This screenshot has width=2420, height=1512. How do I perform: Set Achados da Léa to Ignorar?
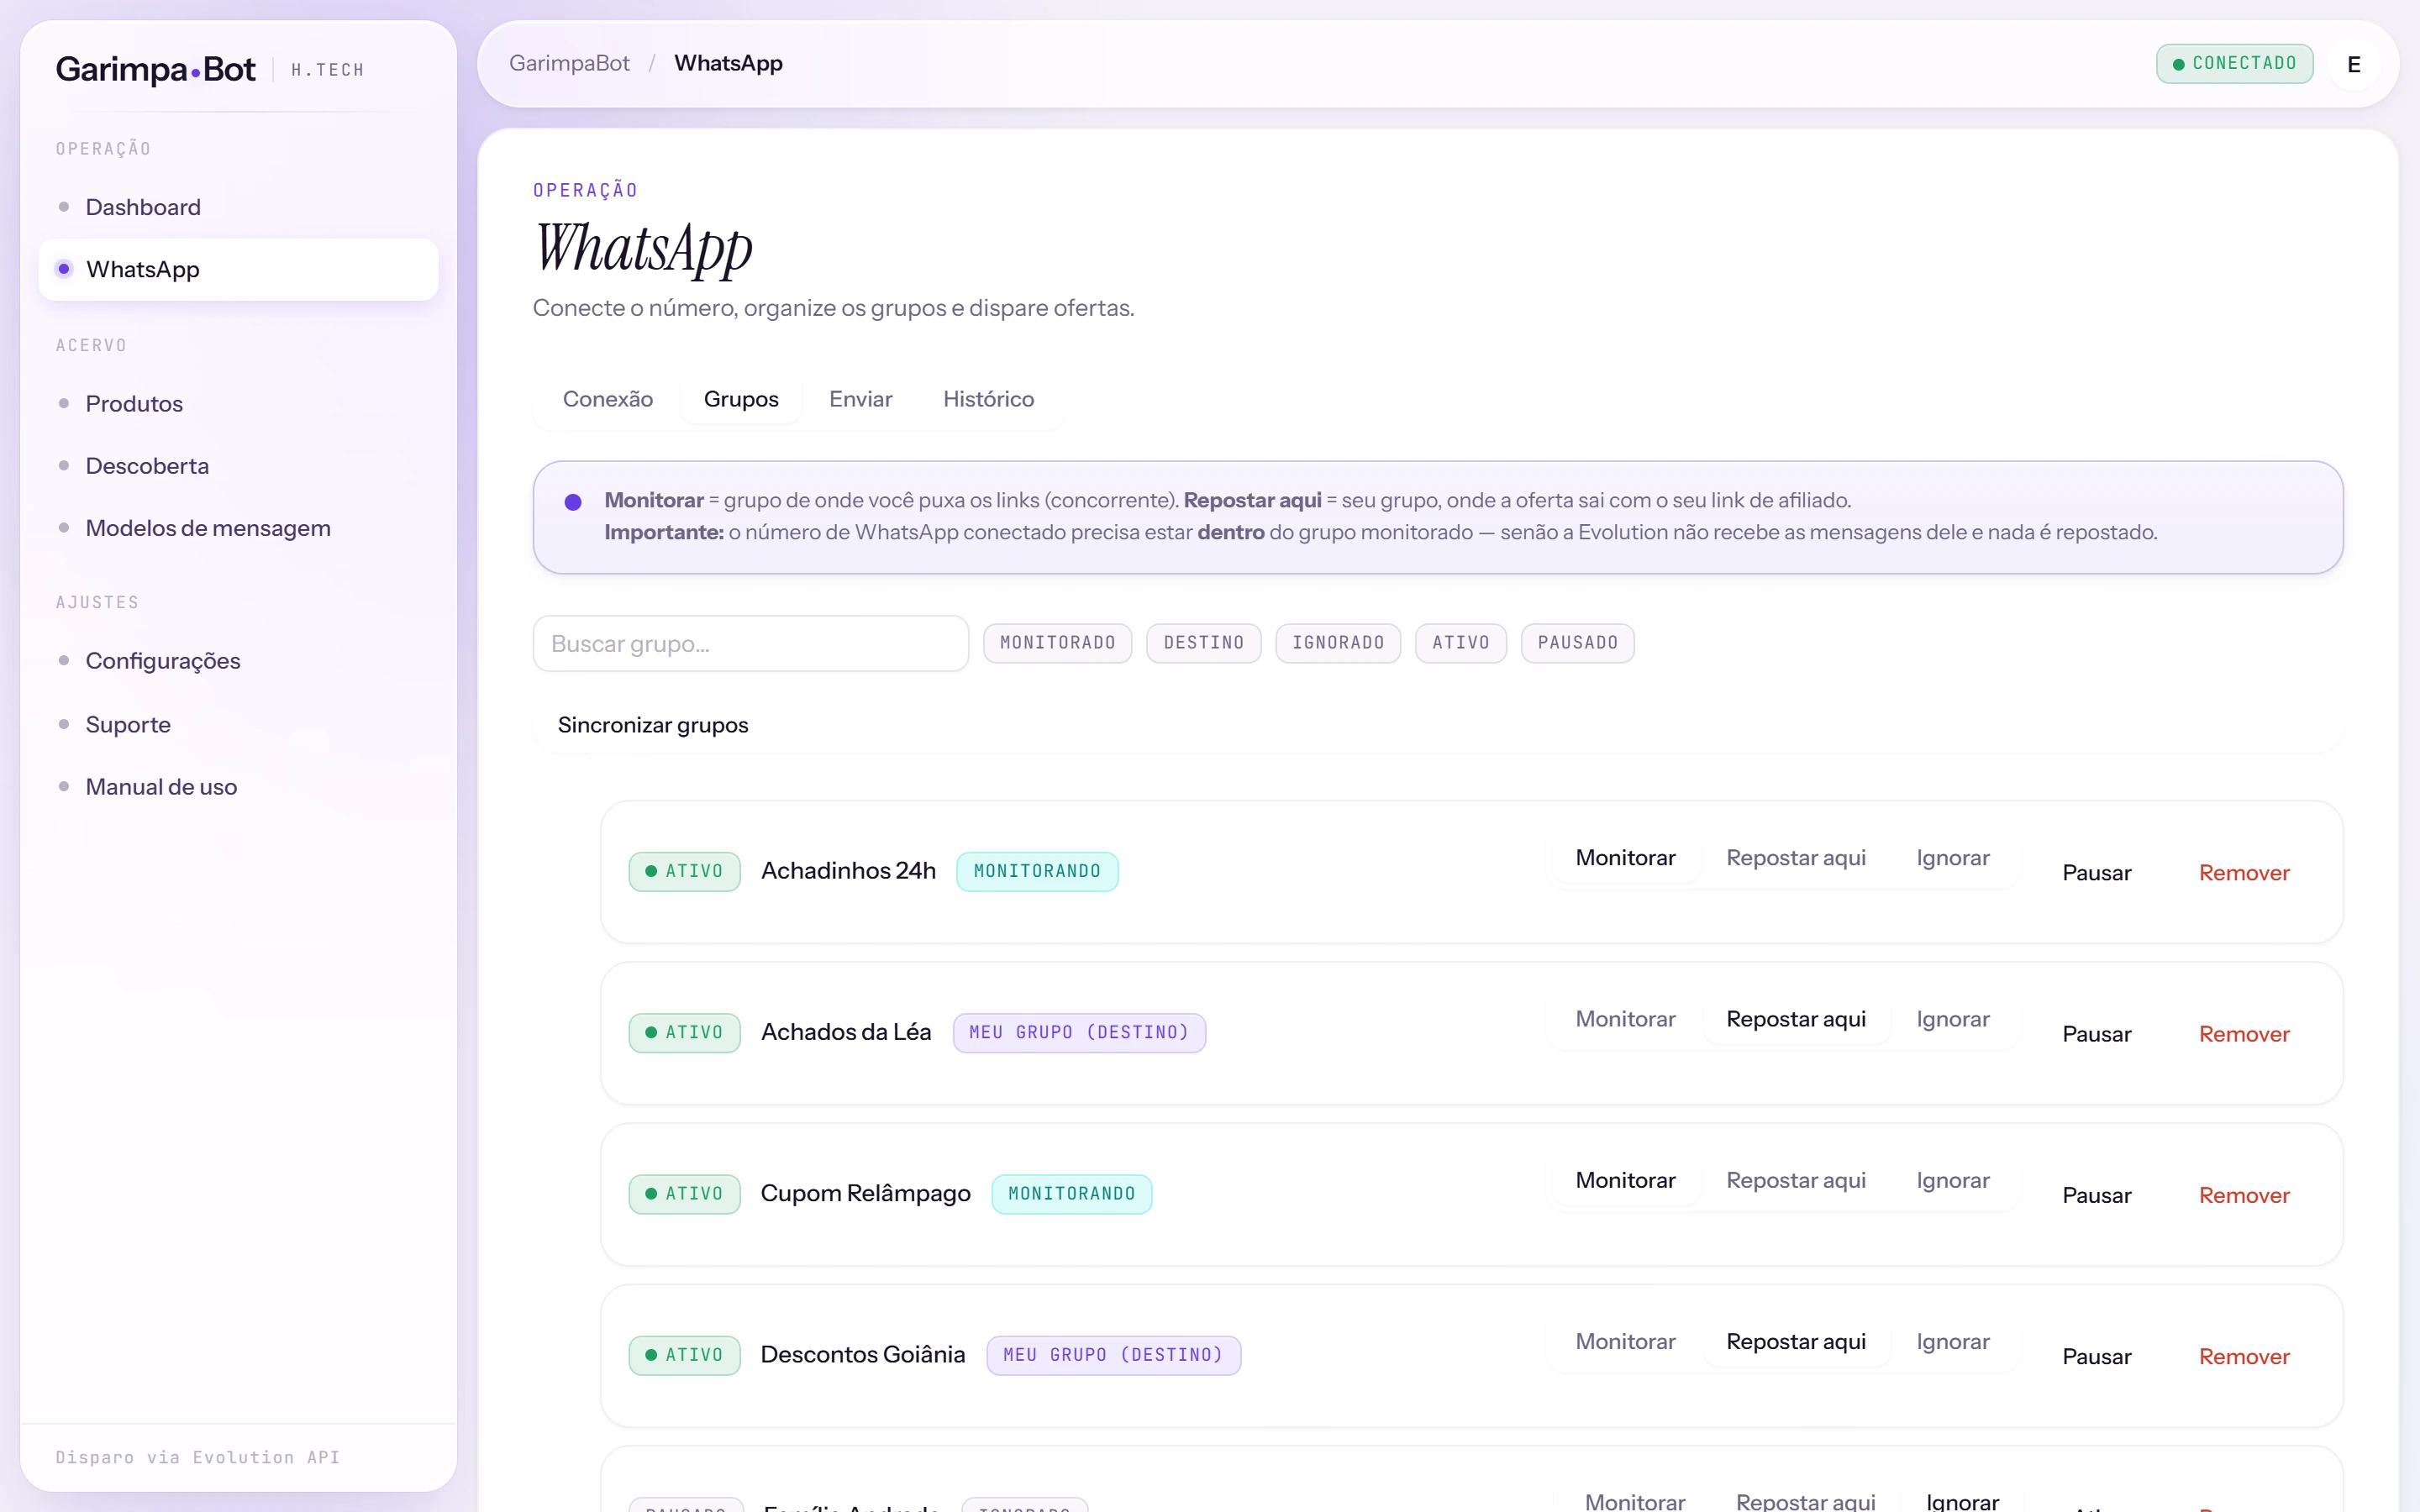tap(1952, 1019)
